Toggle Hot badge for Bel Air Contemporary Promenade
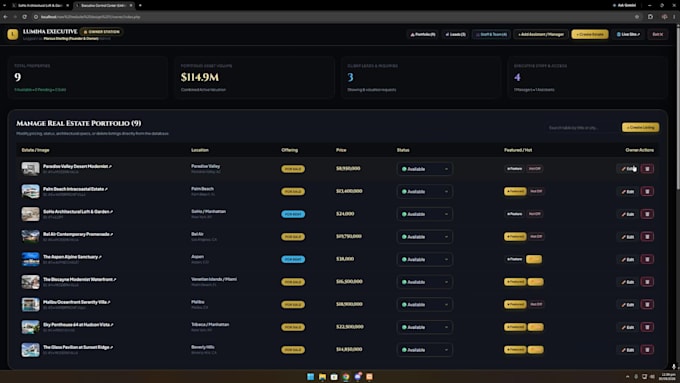 (x=536, y=236)
